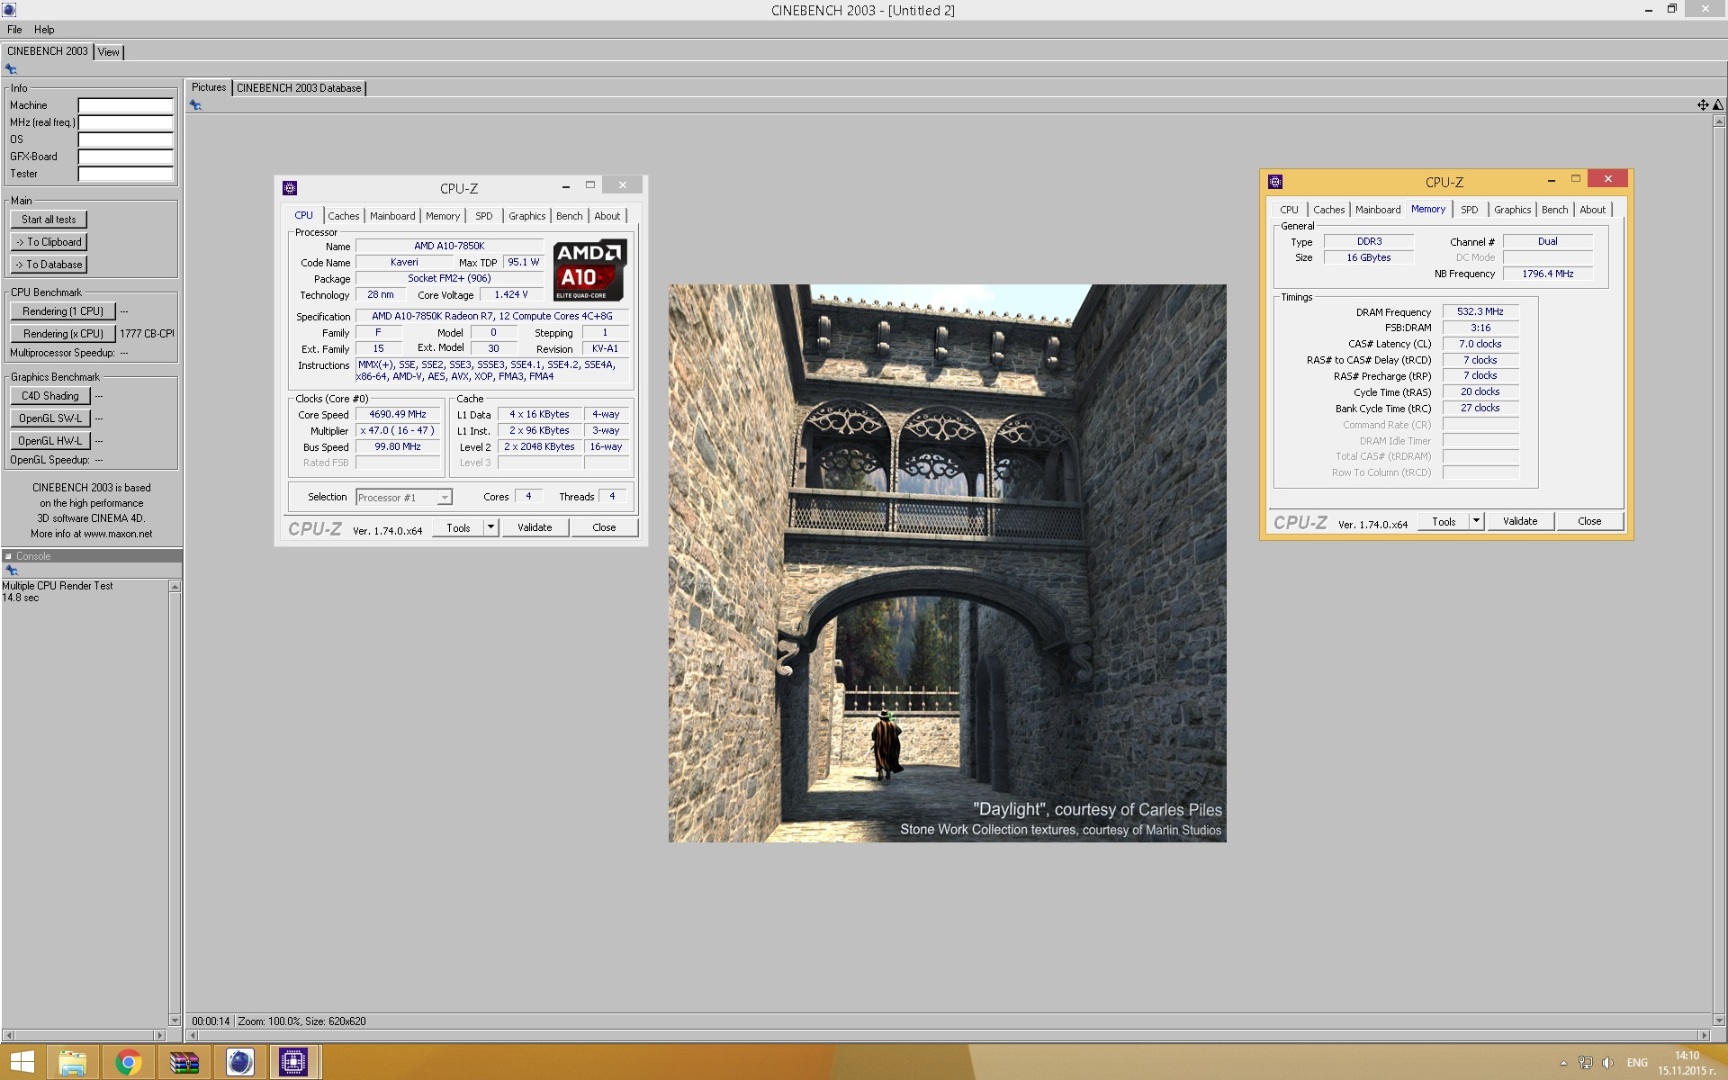
Task: Click the Close button at bottom of right CPU-Z window
Action: click(1589, 521)
